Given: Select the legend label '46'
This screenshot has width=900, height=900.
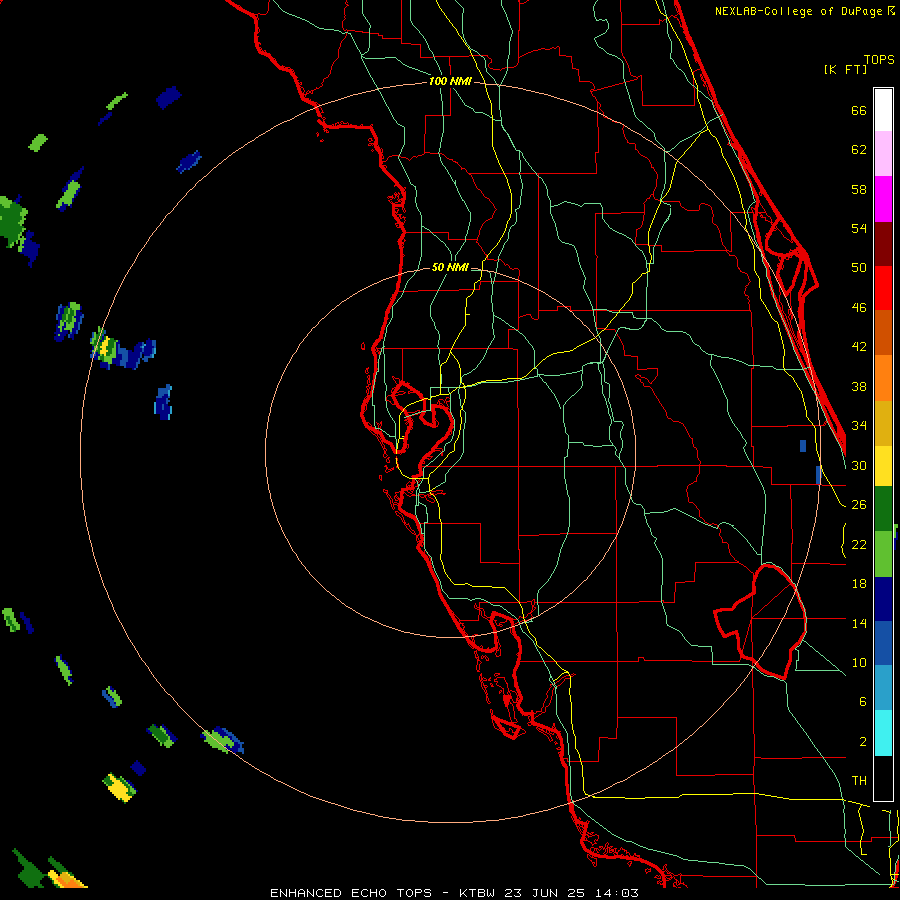Looking at the screenshot, I should [859, 308].
